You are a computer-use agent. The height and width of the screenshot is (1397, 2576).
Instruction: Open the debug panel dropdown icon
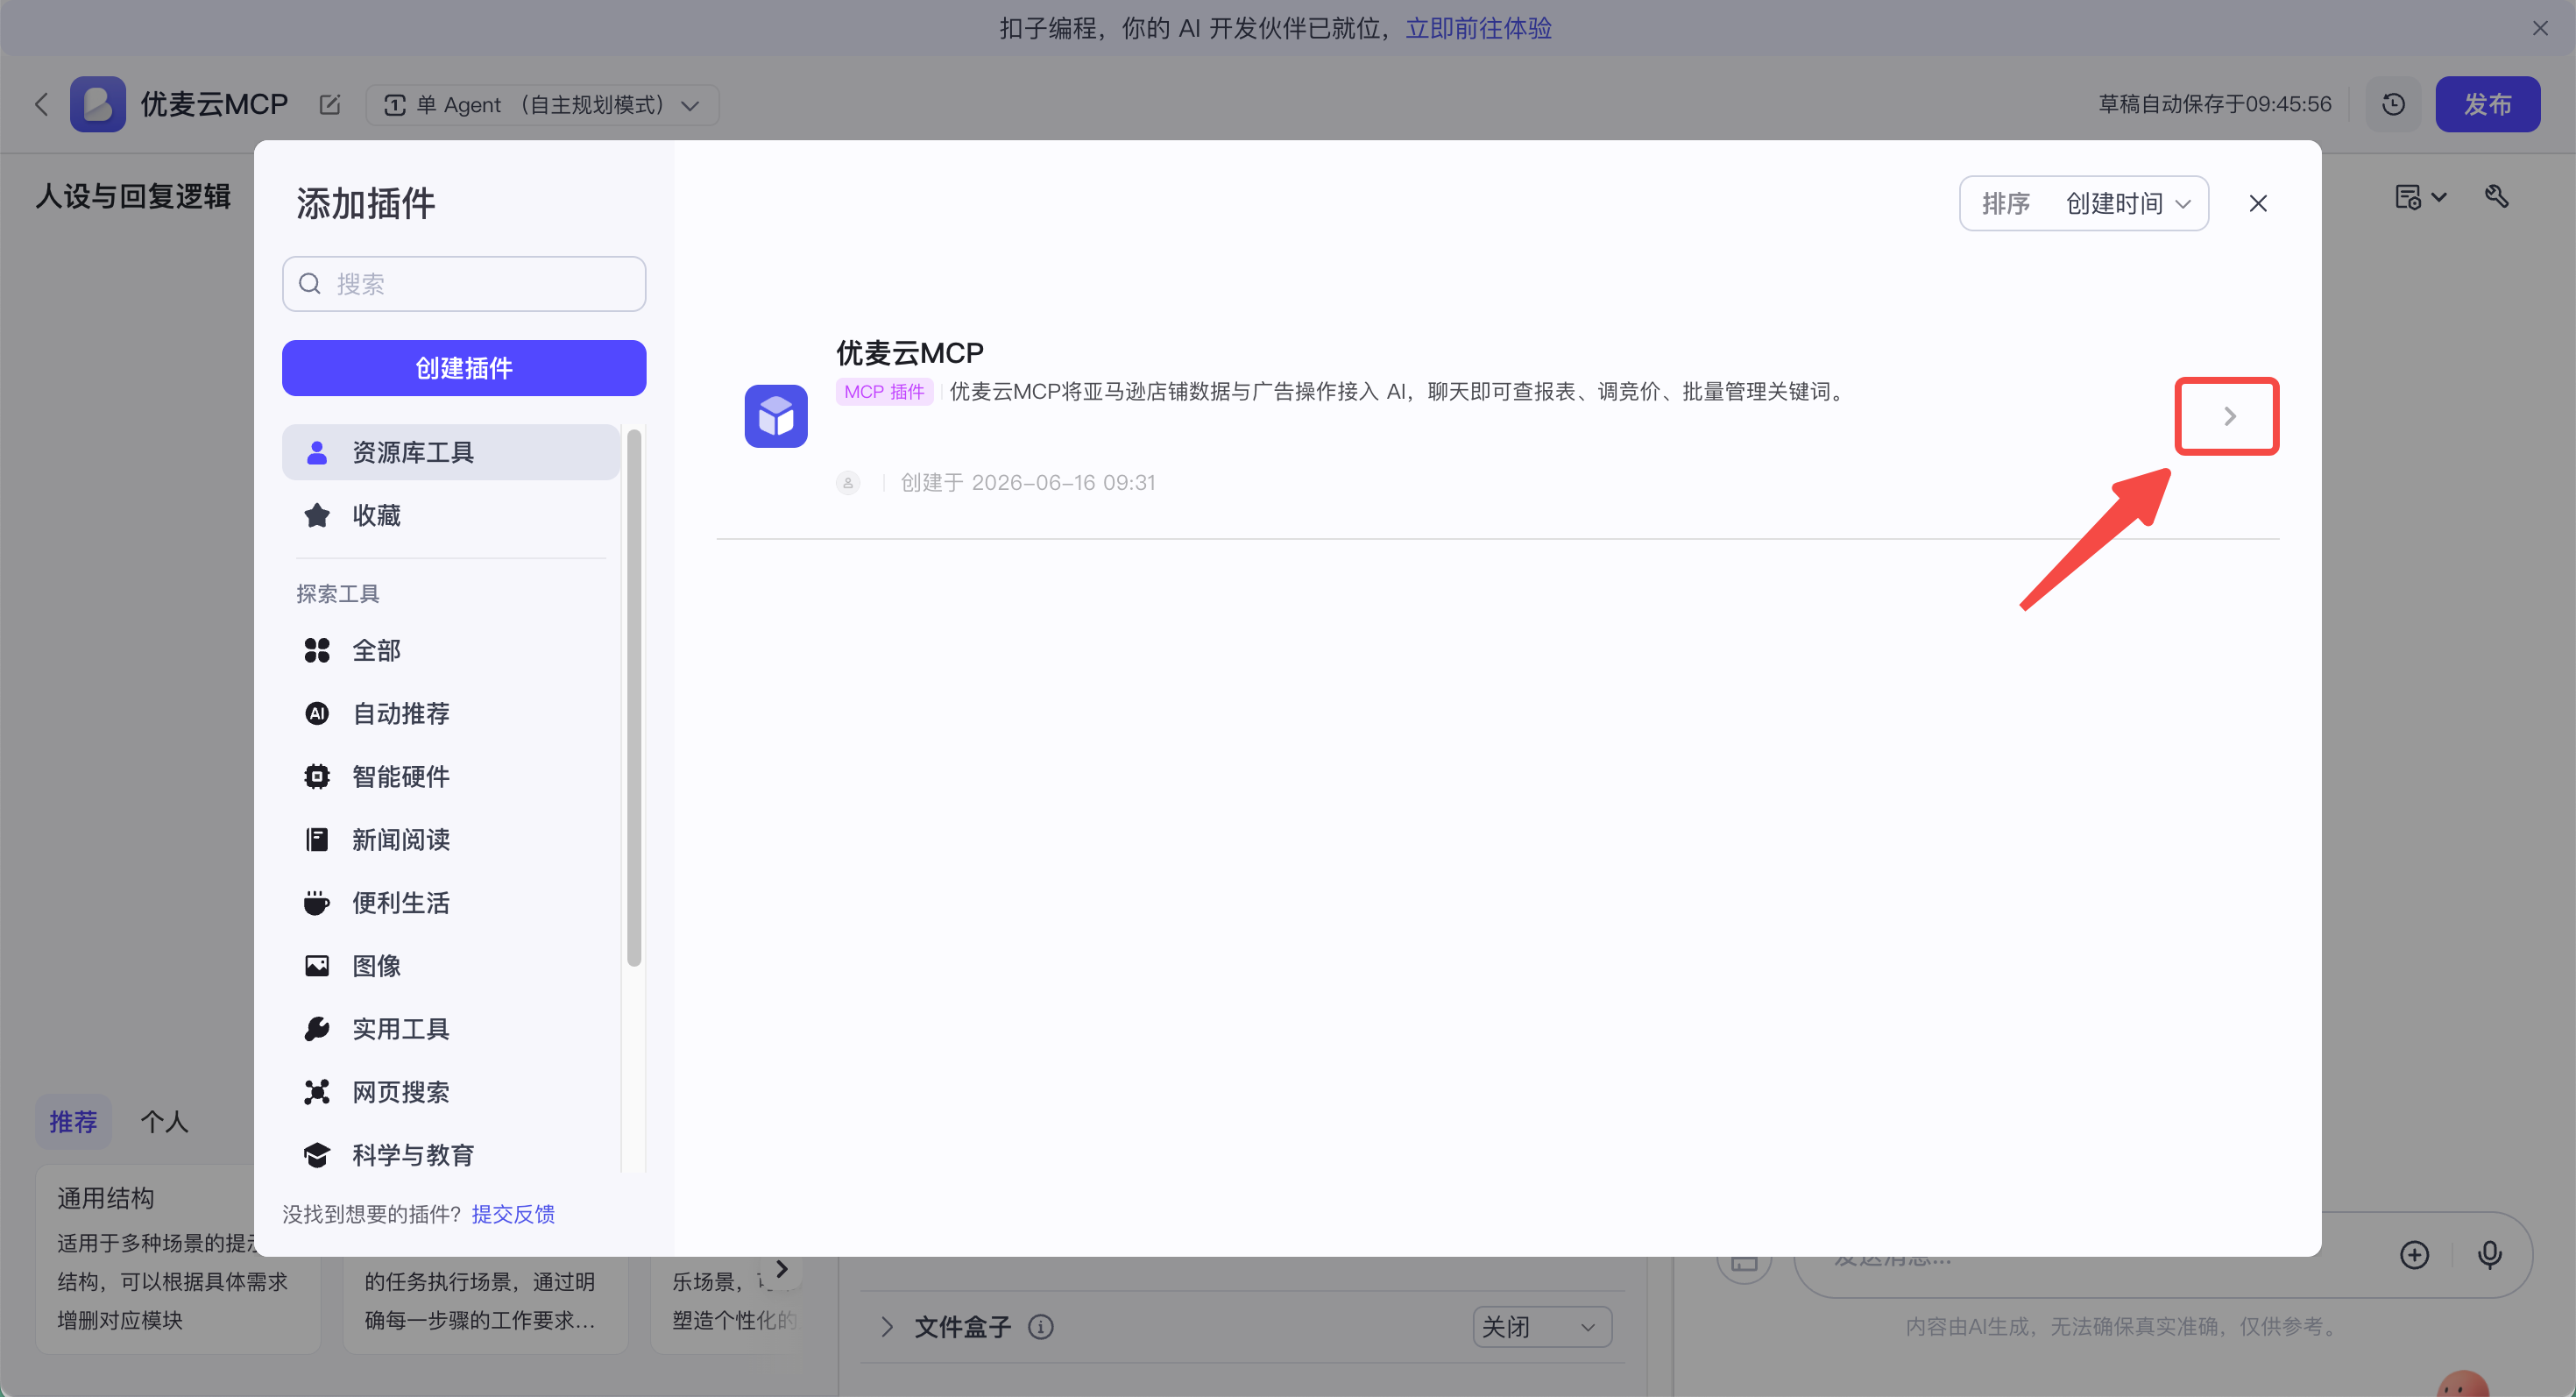pos(2420,197)
